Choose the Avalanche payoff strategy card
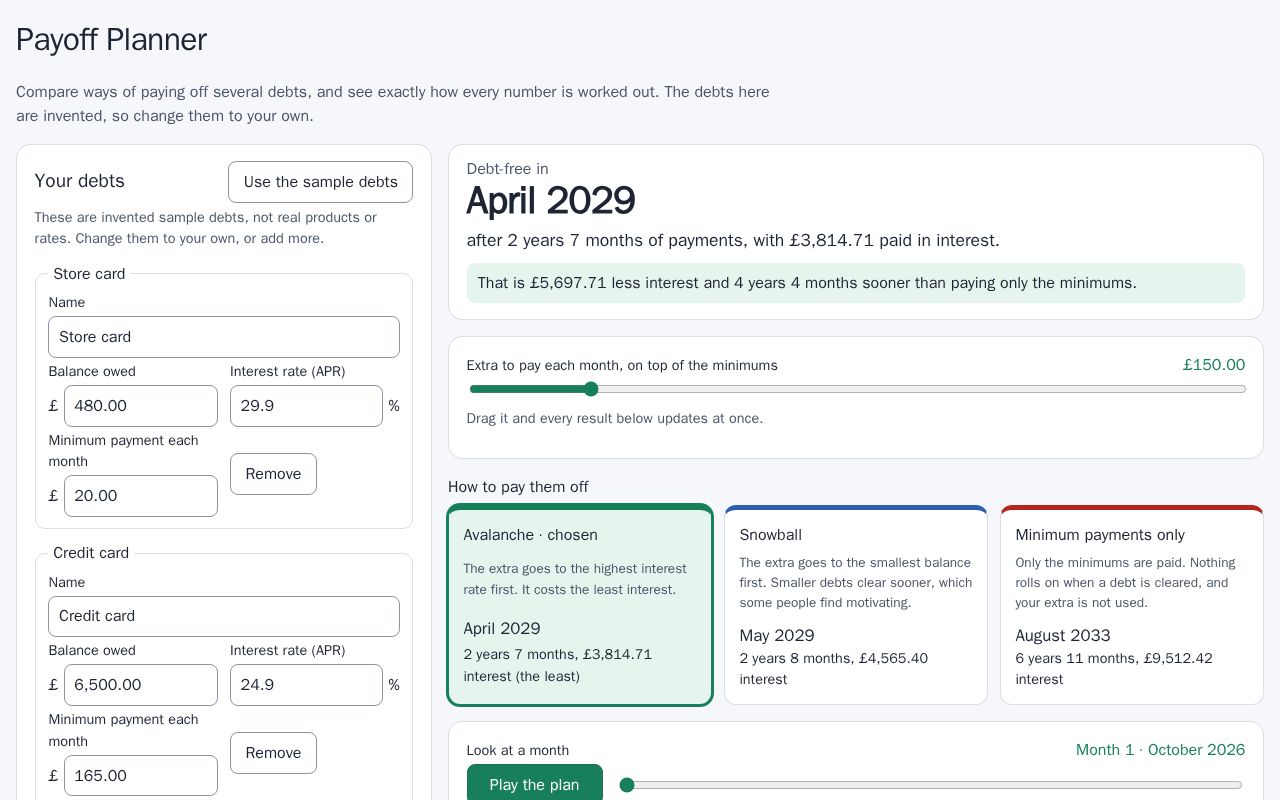The image size is (1280, 800). (x=580, y=605)
